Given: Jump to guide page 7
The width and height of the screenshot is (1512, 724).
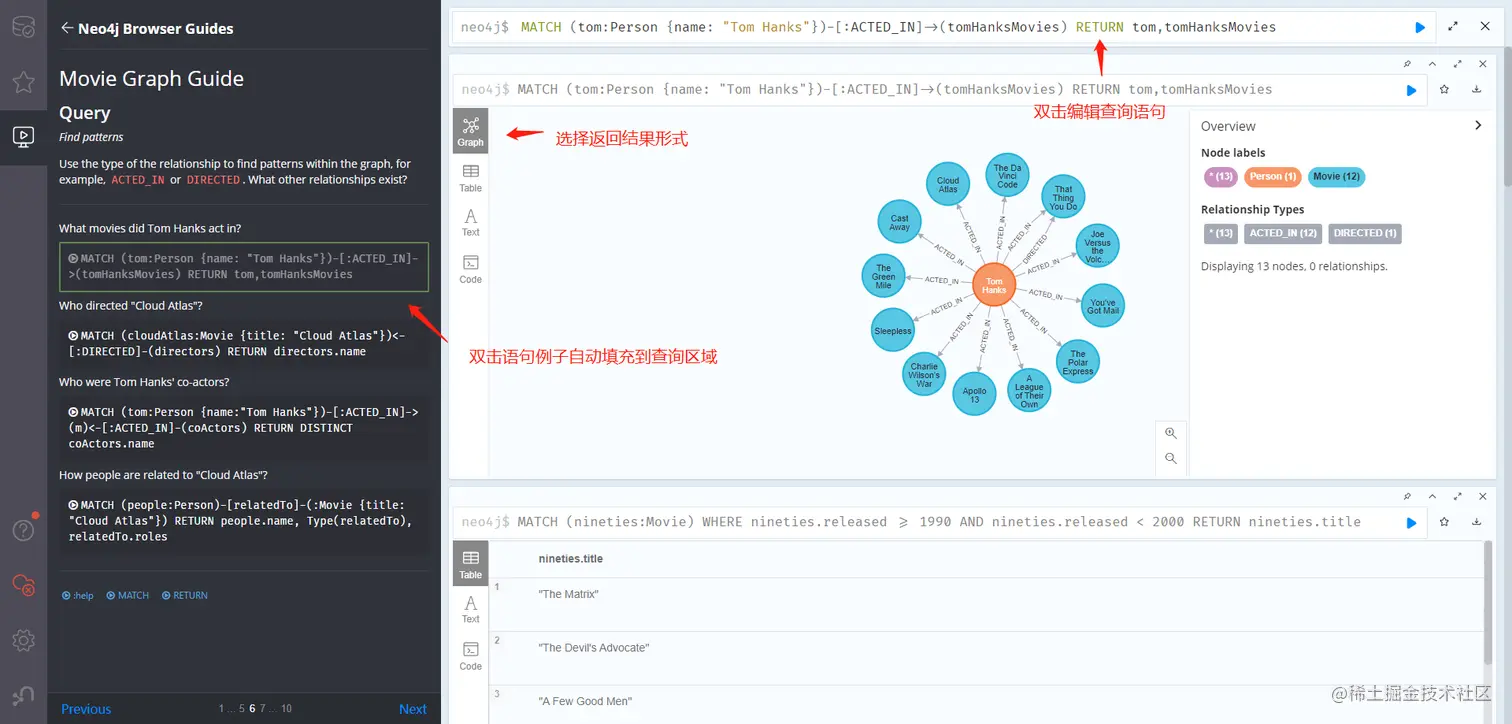Looking at the screenshot, I should click(x=262, y=709).
